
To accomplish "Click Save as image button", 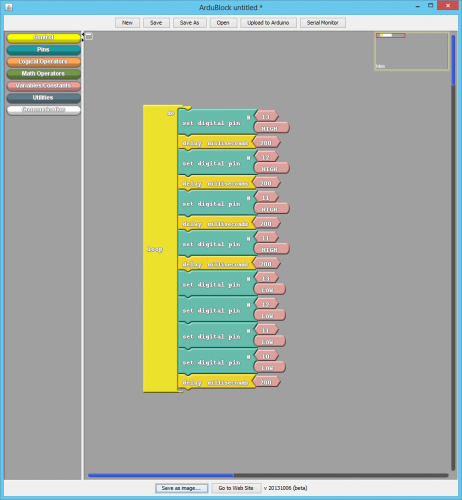I will 181,488.
